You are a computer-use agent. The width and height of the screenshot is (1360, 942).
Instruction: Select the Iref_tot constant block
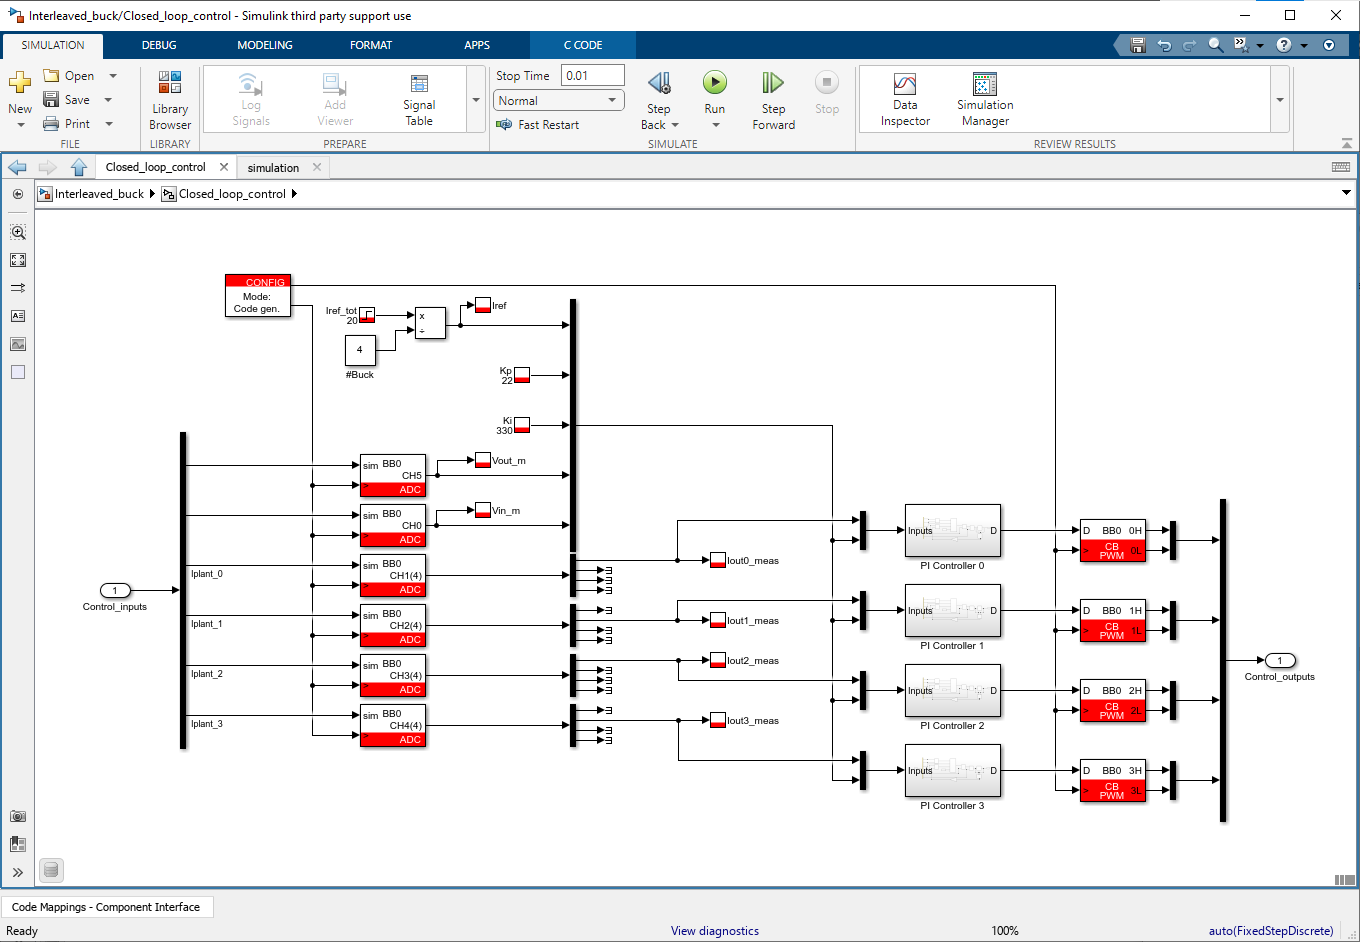tap(367, 315)
